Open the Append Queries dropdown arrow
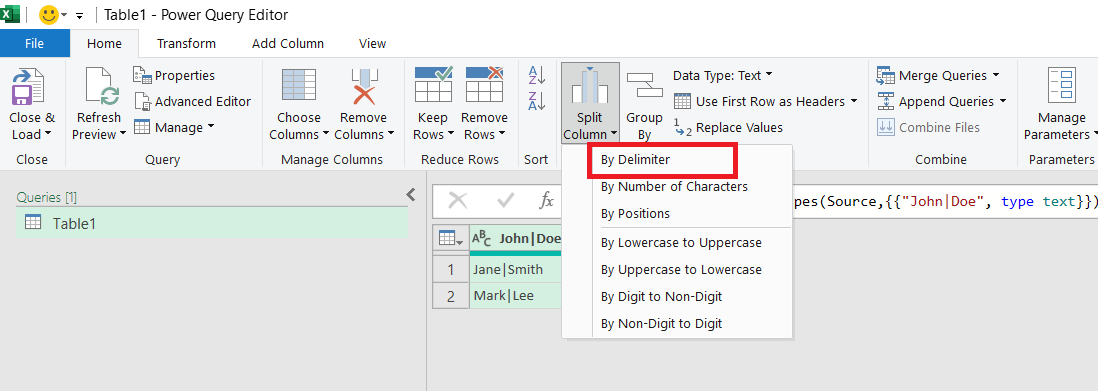Image resolution: width=1098 pixels, height=391 pixels. click(1003, 102)
